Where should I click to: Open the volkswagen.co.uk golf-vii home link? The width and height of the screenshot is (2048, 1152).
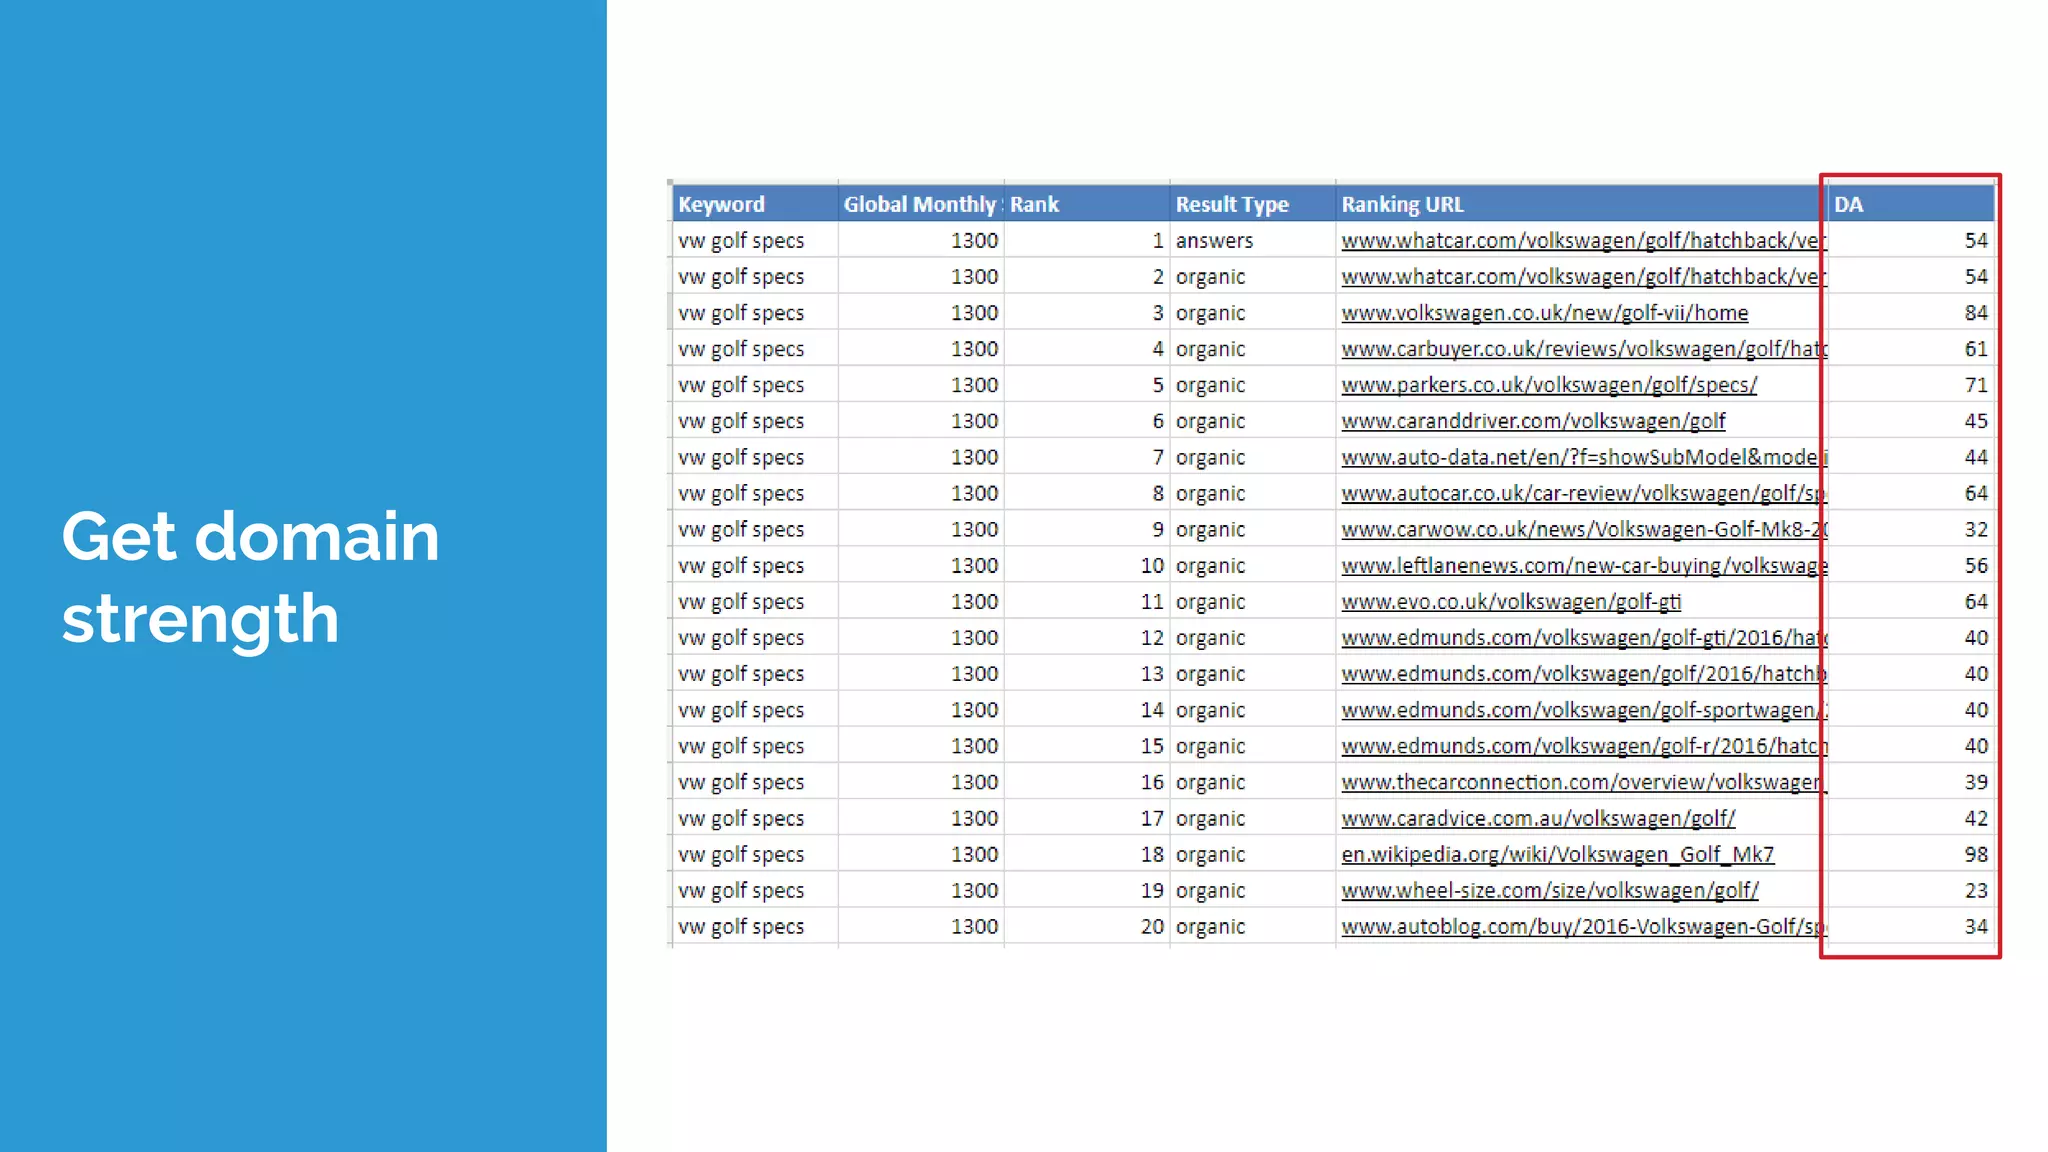[1544, 313]
